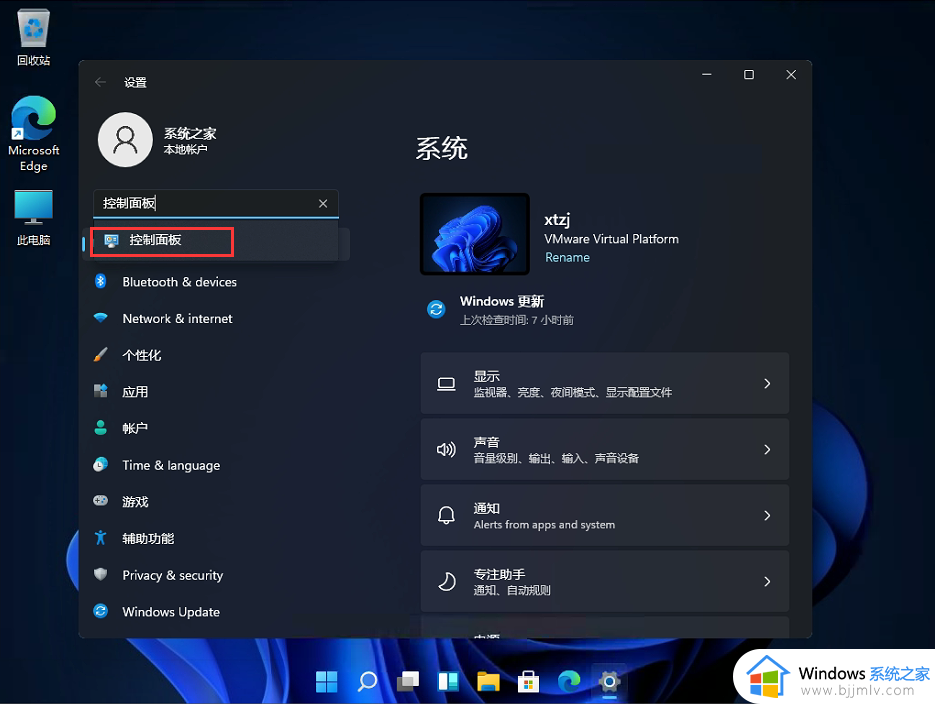The width and height of the screenshot is (935, 704).
Task: Open Time & language settings
Action: click(x=171, y=466)
